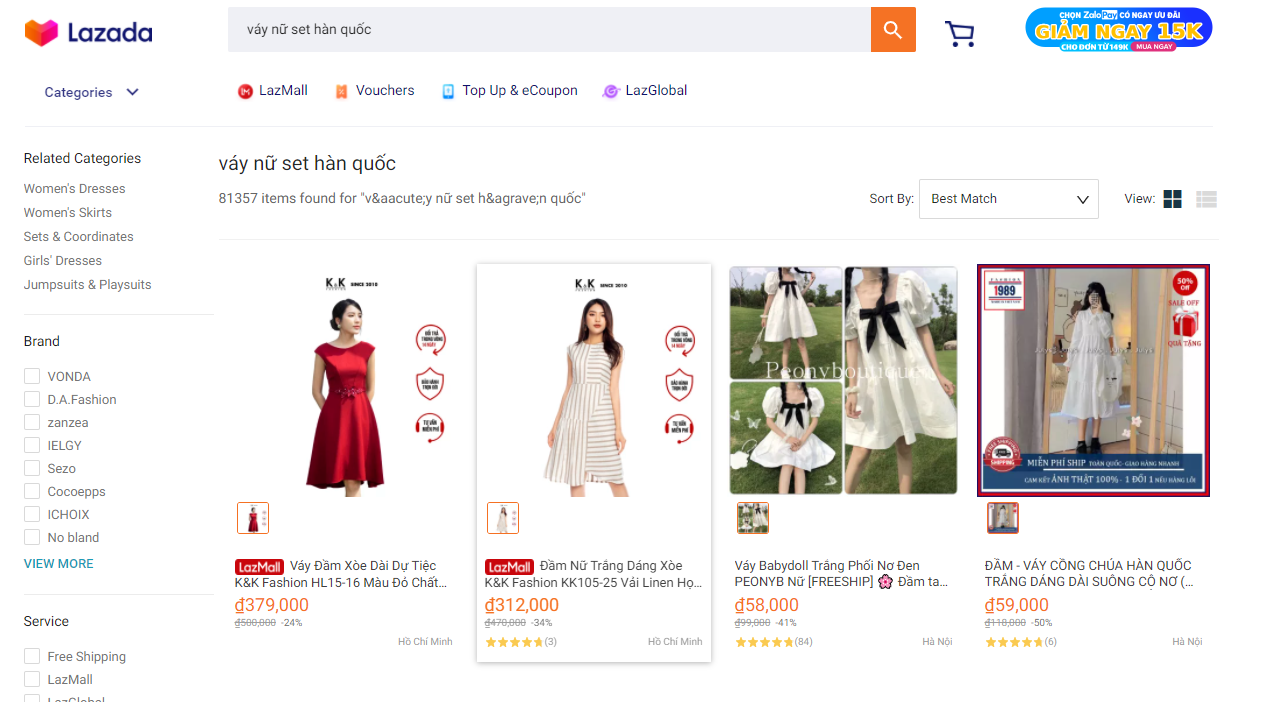Click inside the search input field
This screenshot has height=702, width=1273.
tap(548, 29)
